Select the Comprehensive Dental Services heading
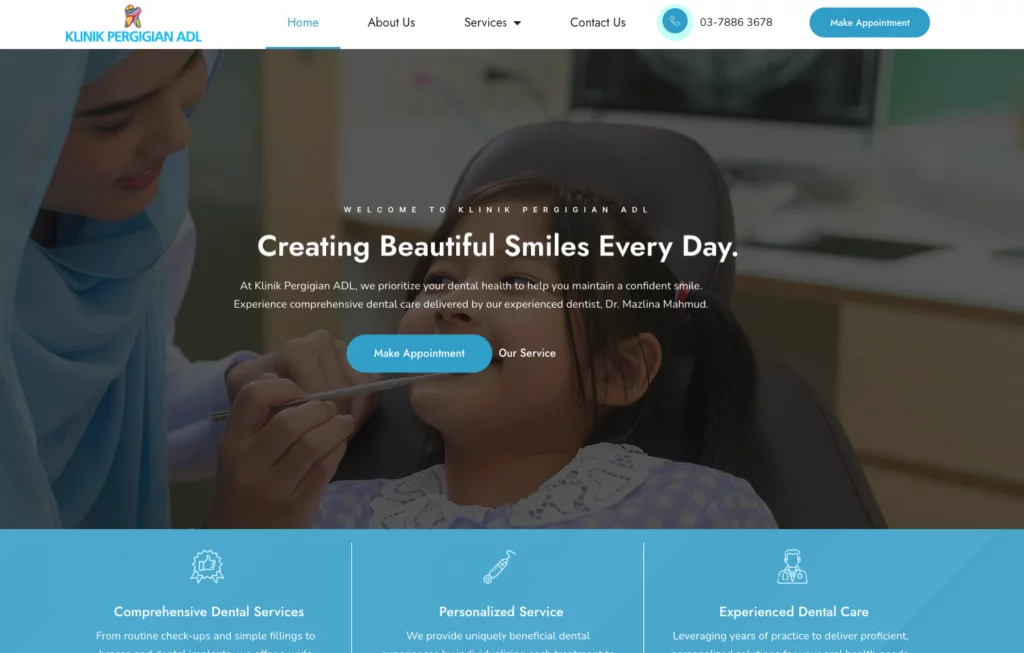The width and height of the screenshot is (1024, 653). (209, 612)
